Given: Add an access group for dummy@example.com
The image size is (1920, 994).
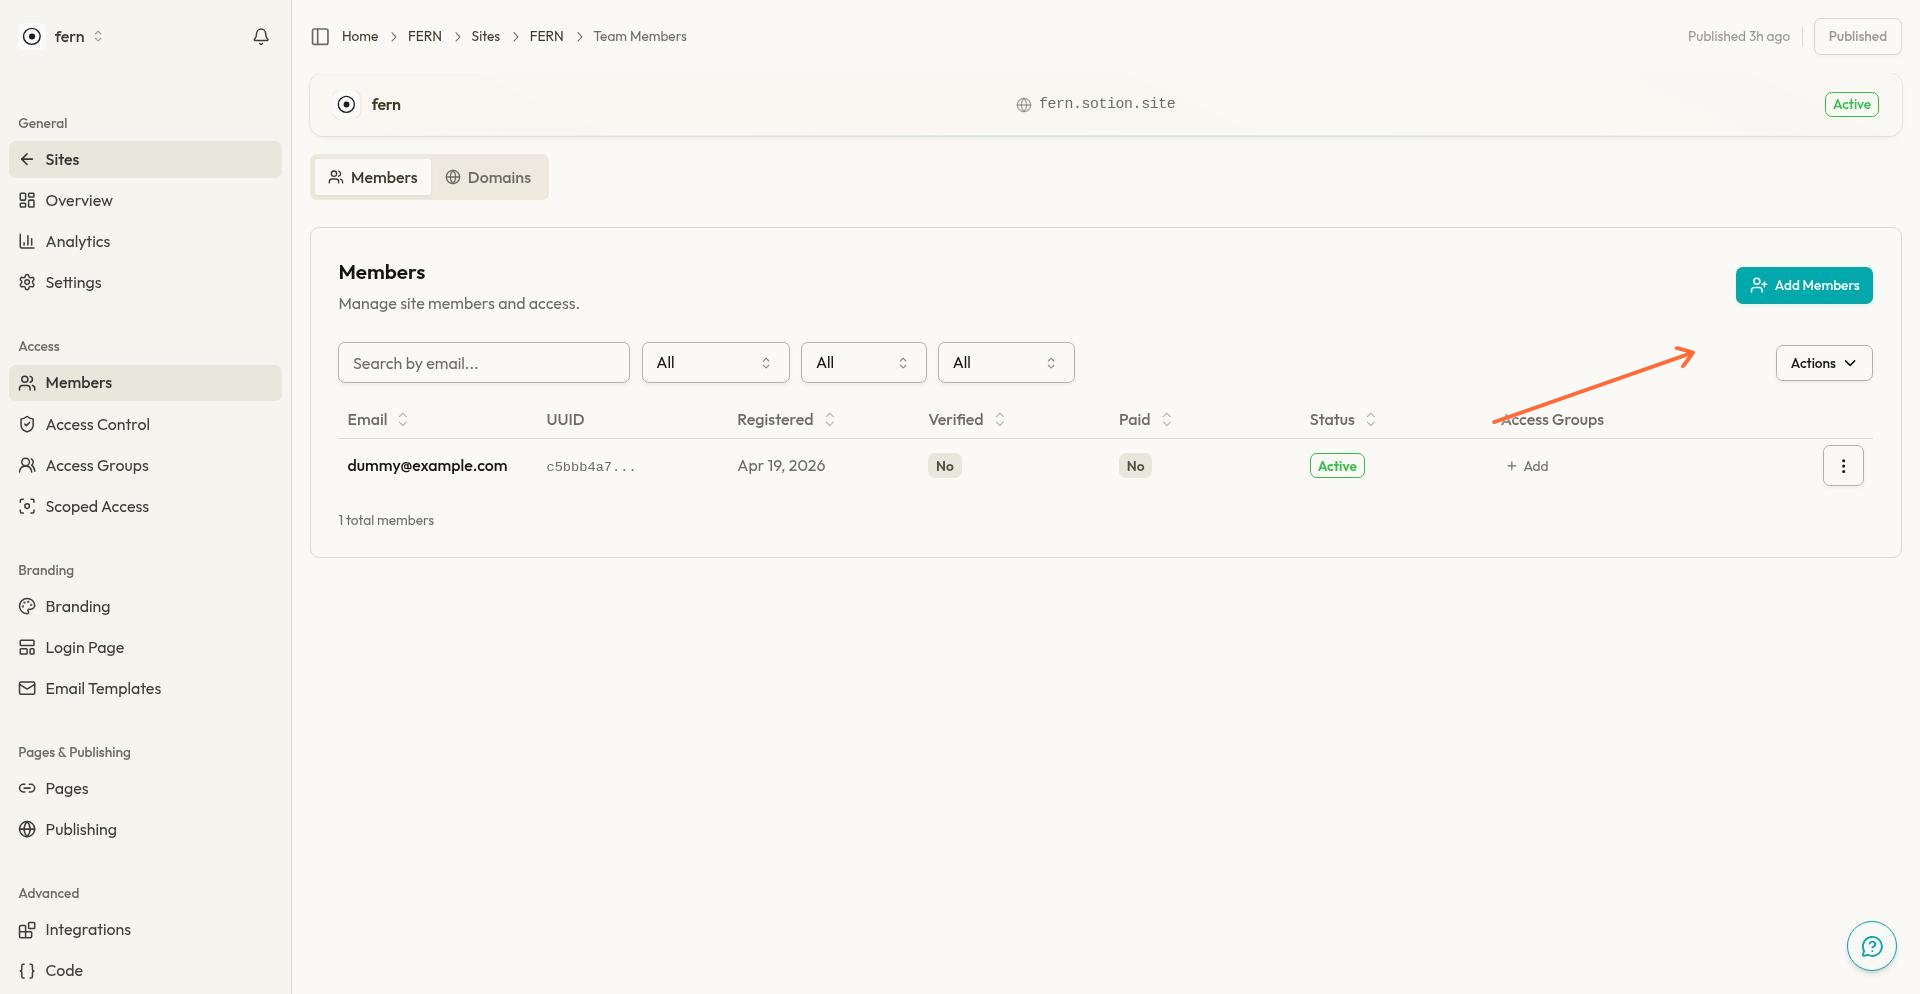Looking at the screenshot, I should pyautogui.click(x=1527, y=466).
